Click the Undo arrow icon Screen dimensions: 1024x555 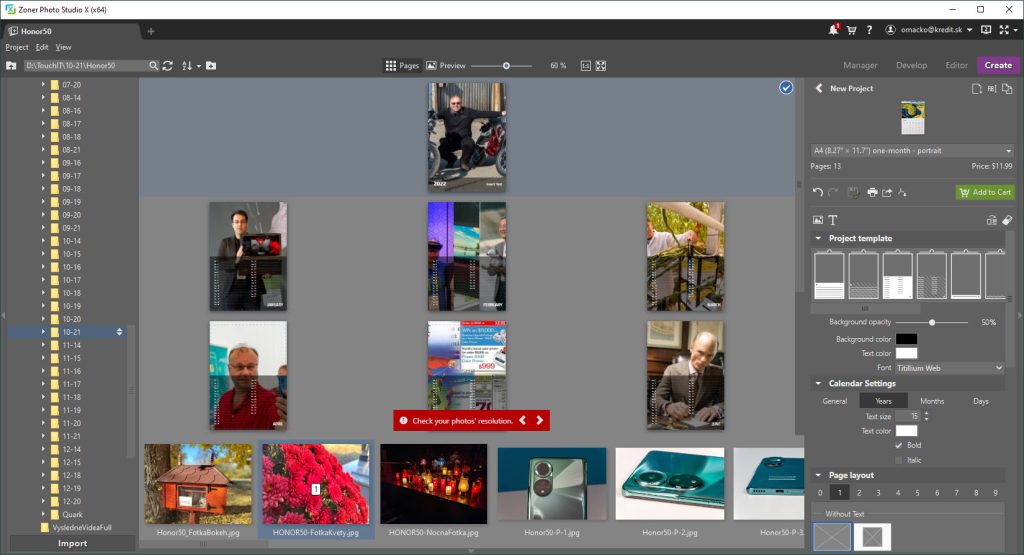818,192
